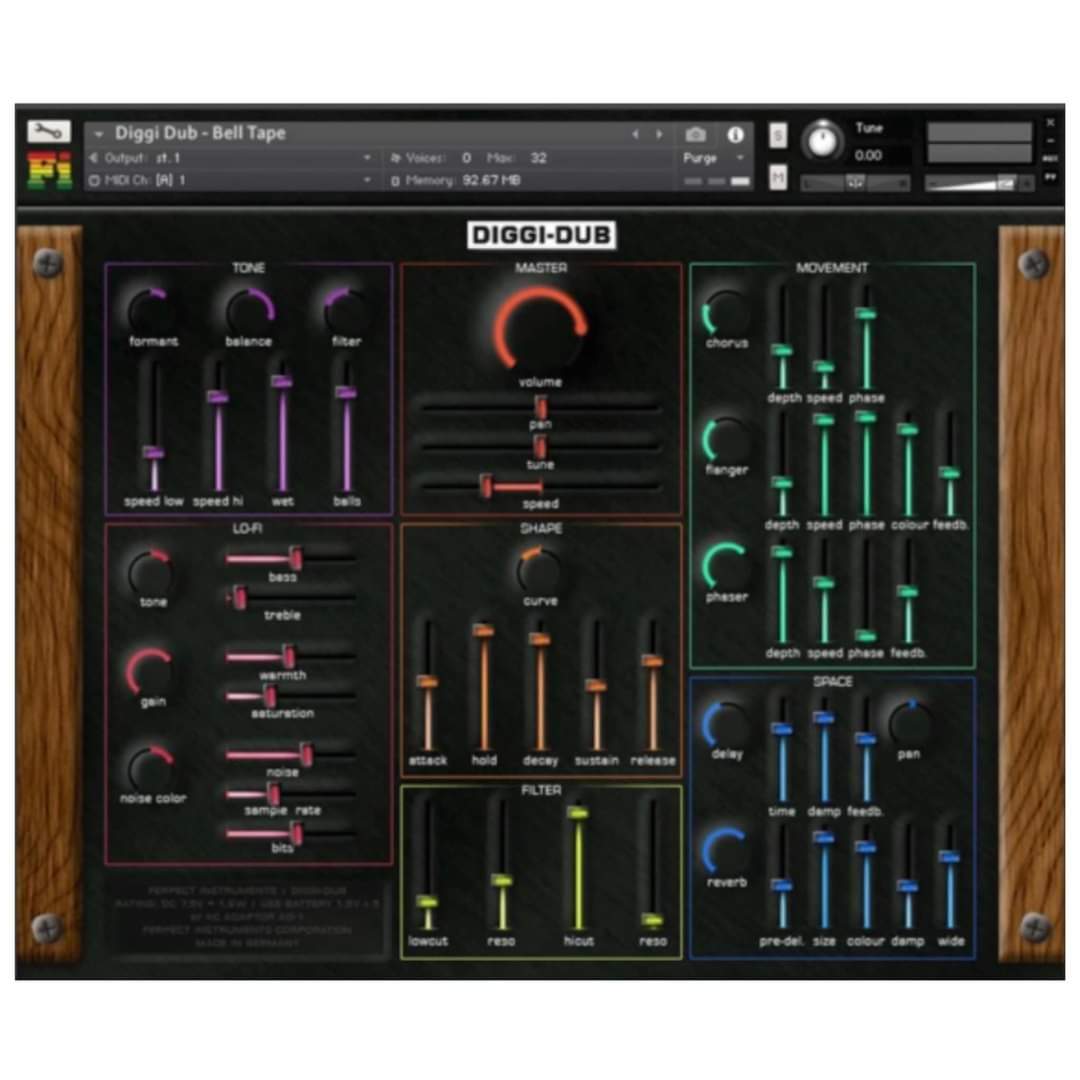Click the speaker icon beside Output
This screenshot has width=1080, height=1080.
(95, 157)
